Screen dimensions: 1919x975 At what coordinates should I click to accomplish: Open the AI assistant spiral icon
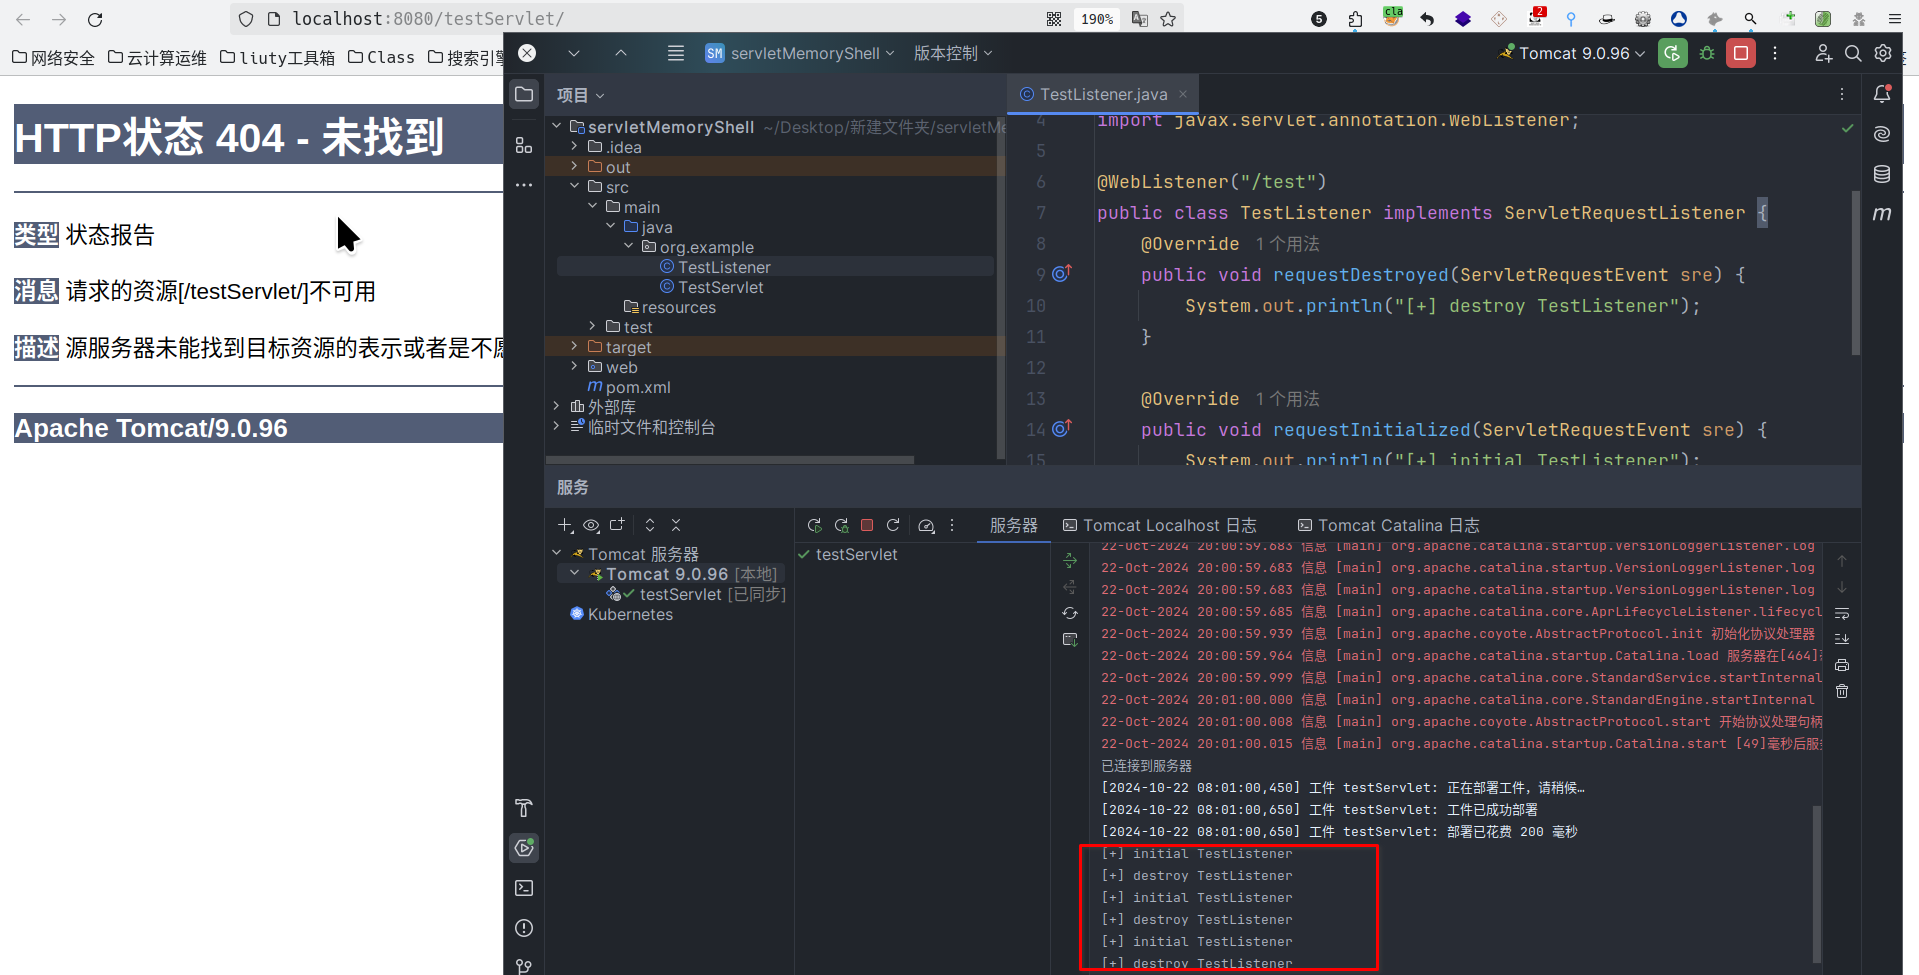point(1882,134)
